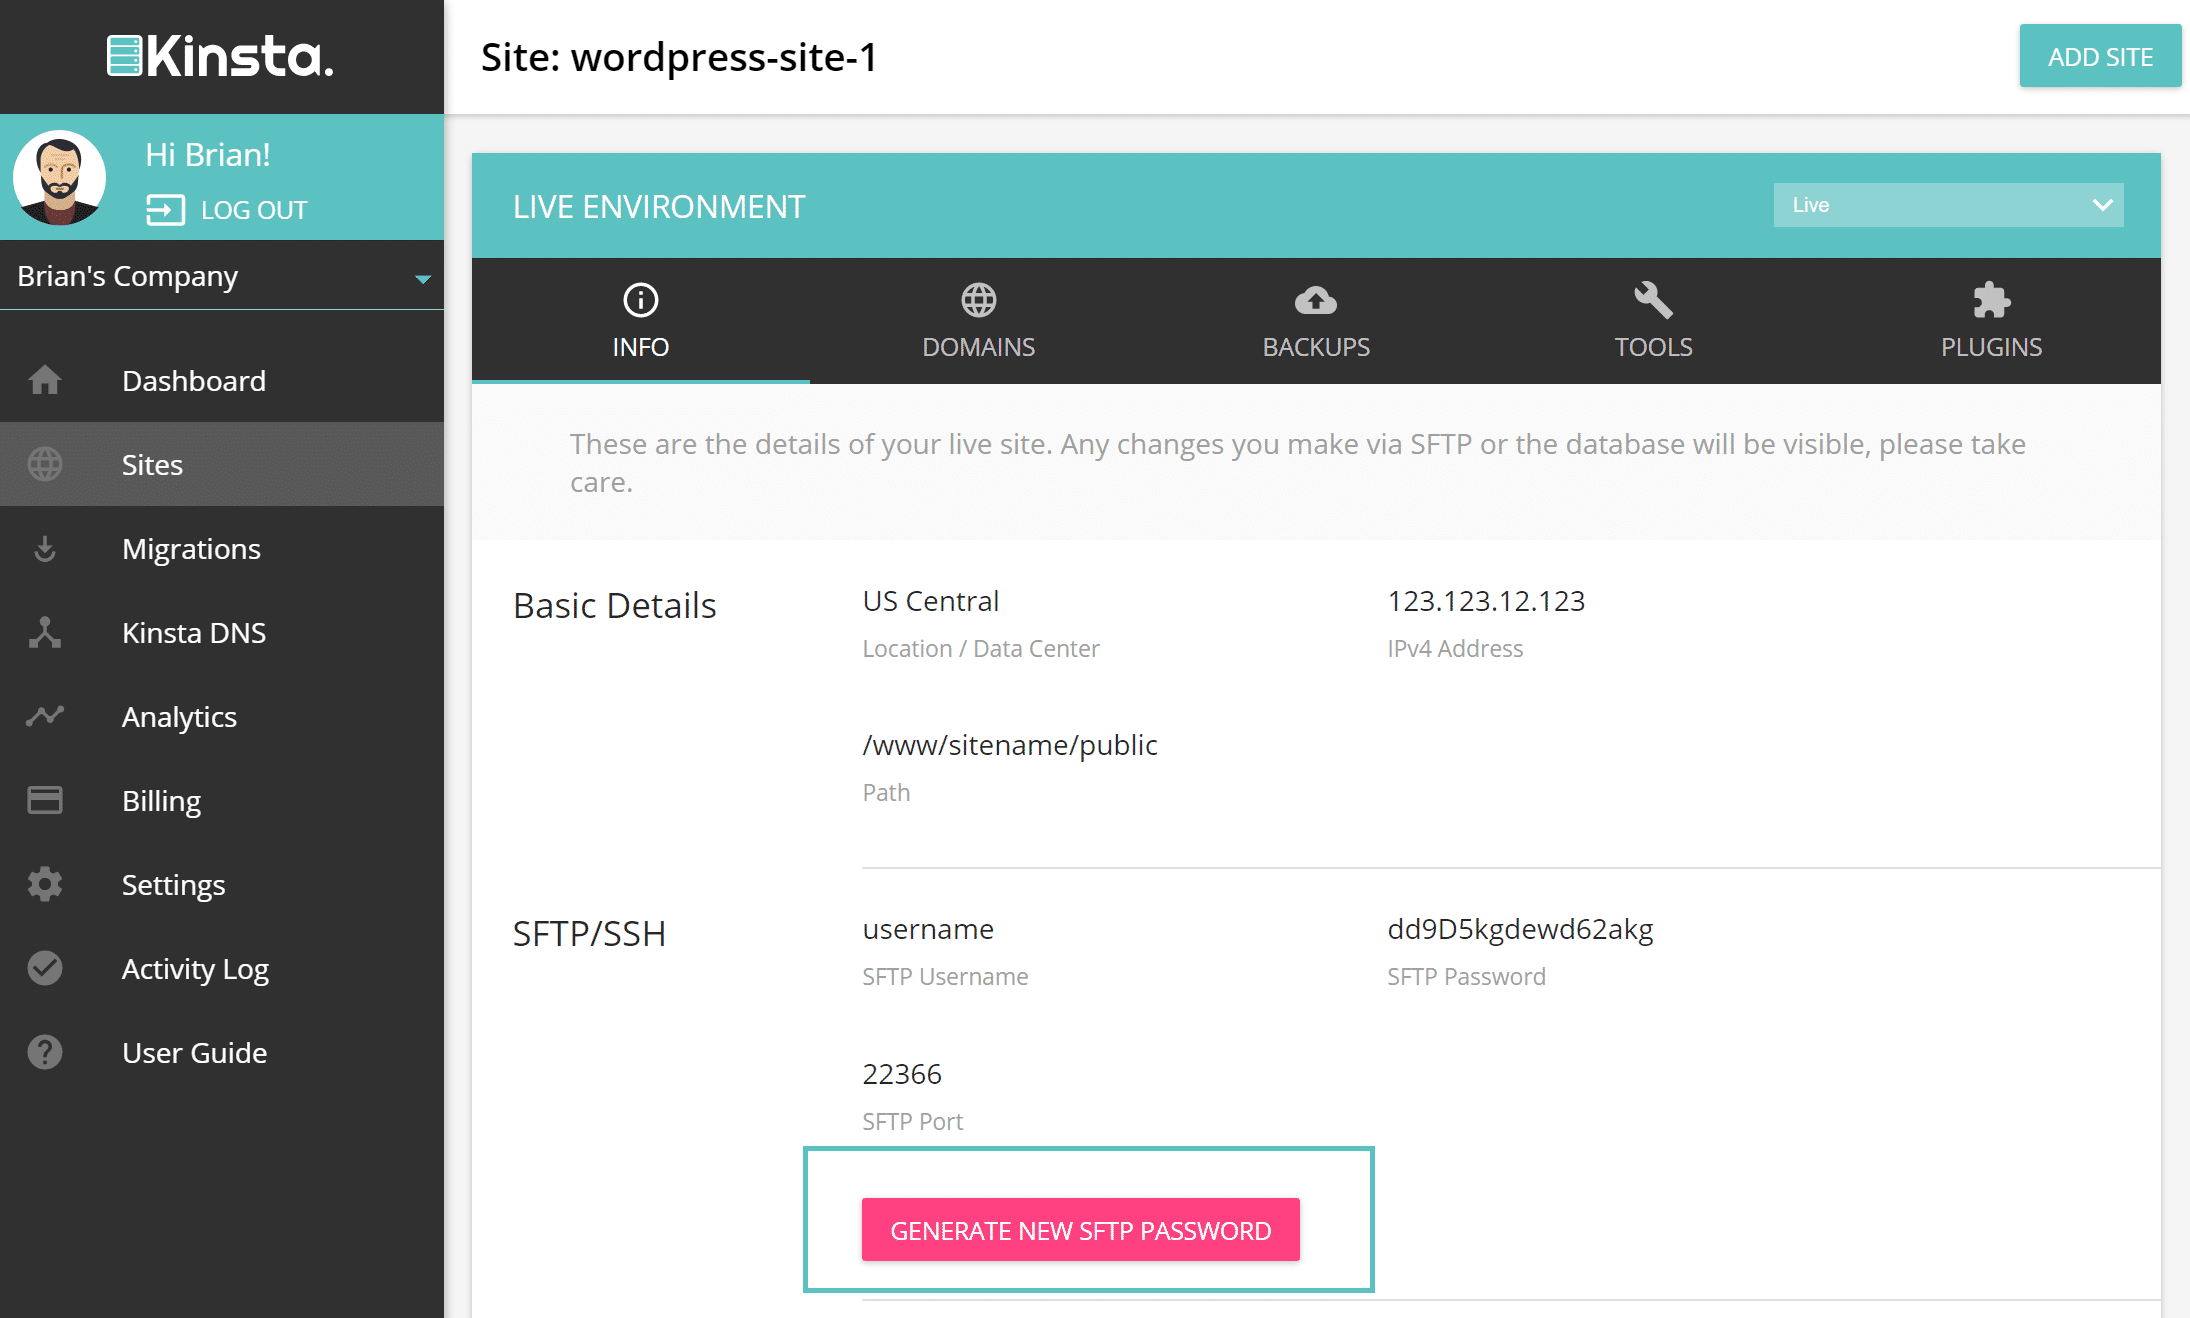
Task: Open the Live environment dropdown
Action: [x=1947, y=205]
